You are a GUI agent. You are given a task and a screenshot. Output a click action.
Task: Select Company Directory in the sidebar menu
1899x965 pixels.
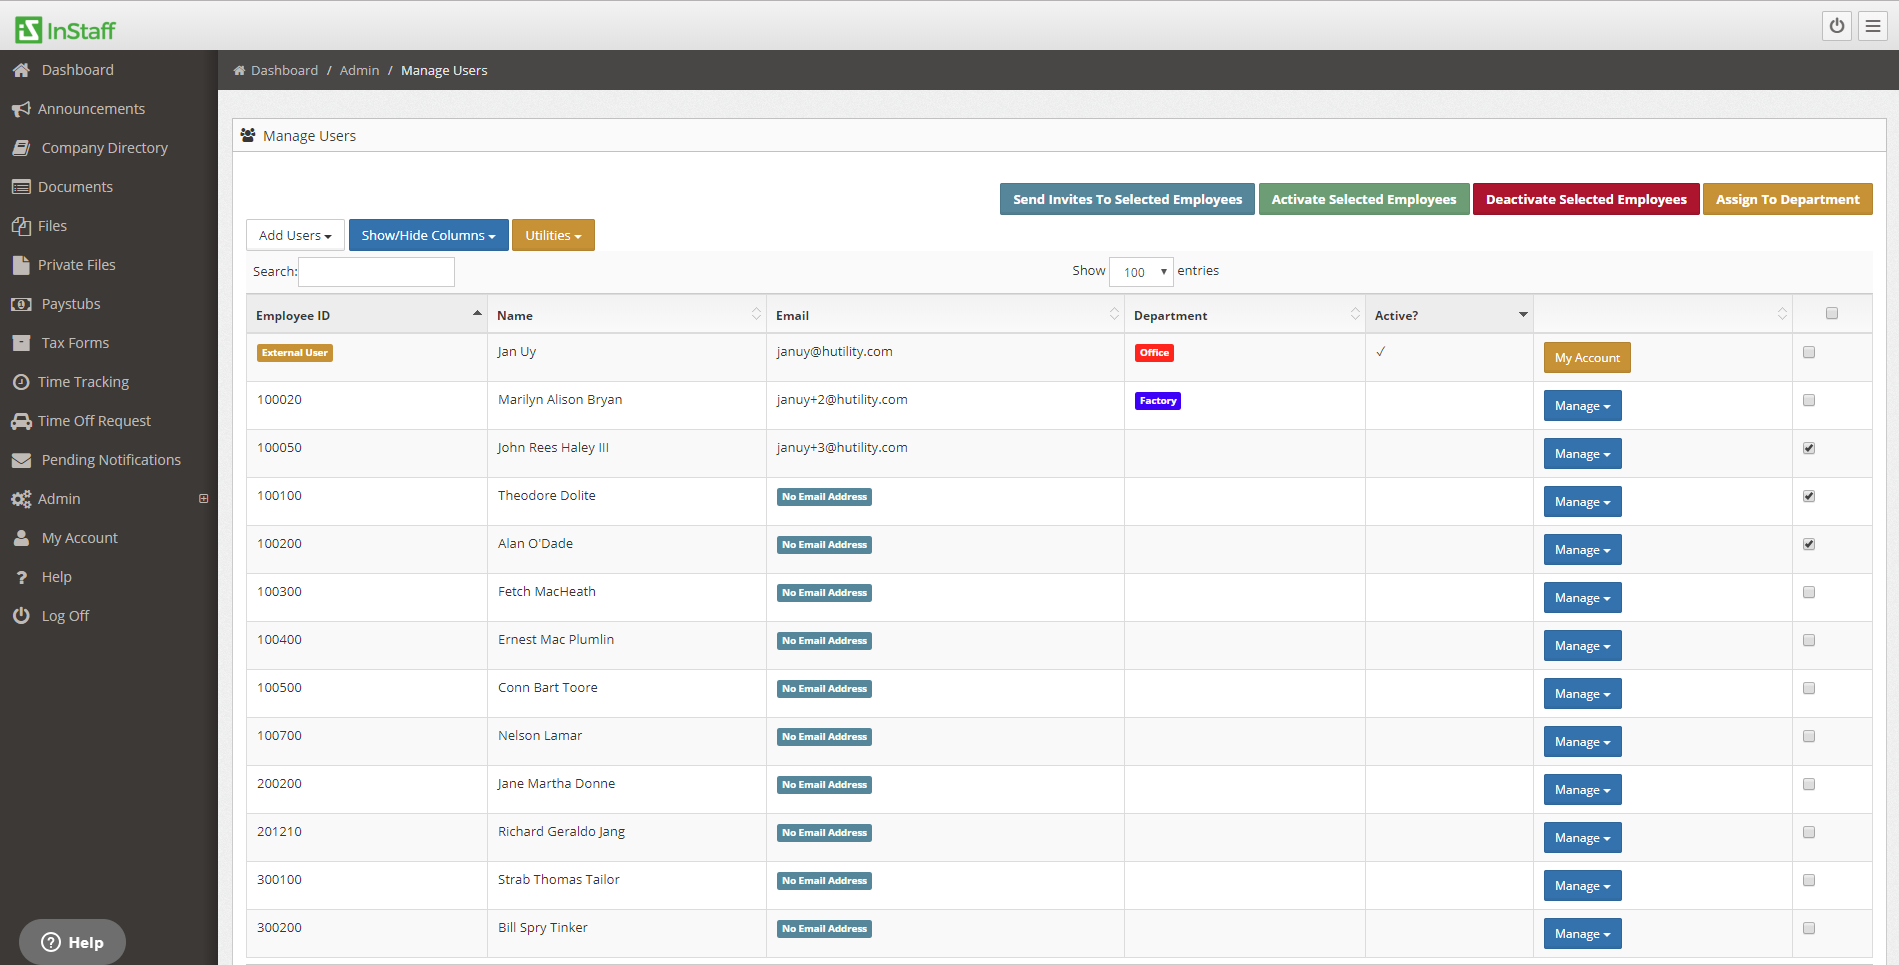[x=104, y=147]
